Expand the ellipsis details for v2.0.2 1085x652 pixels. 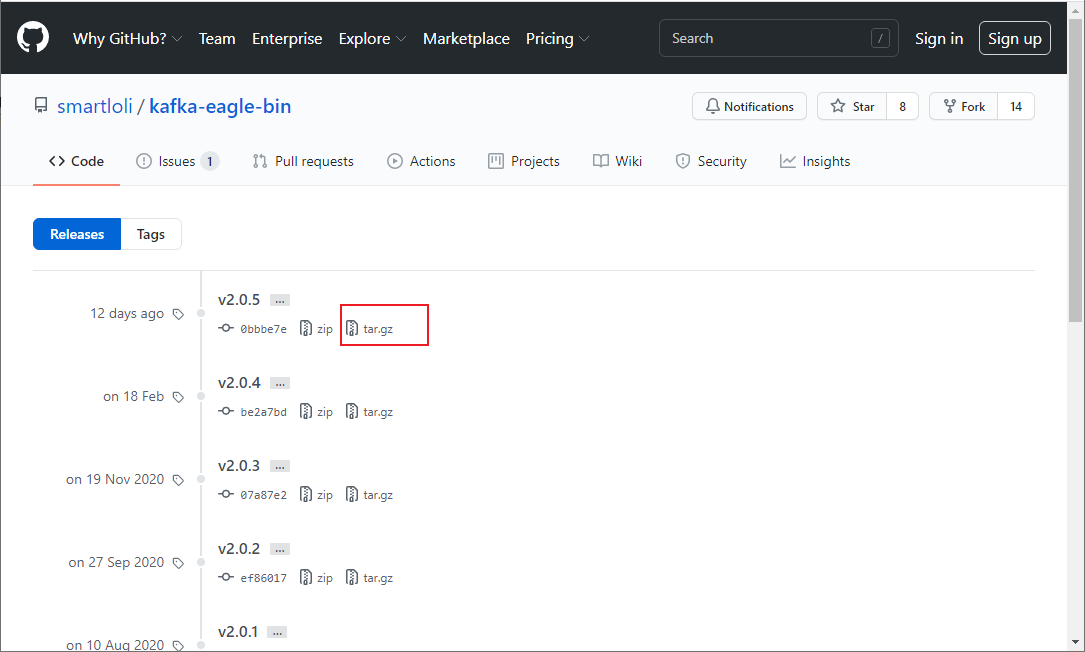point(280,550)
